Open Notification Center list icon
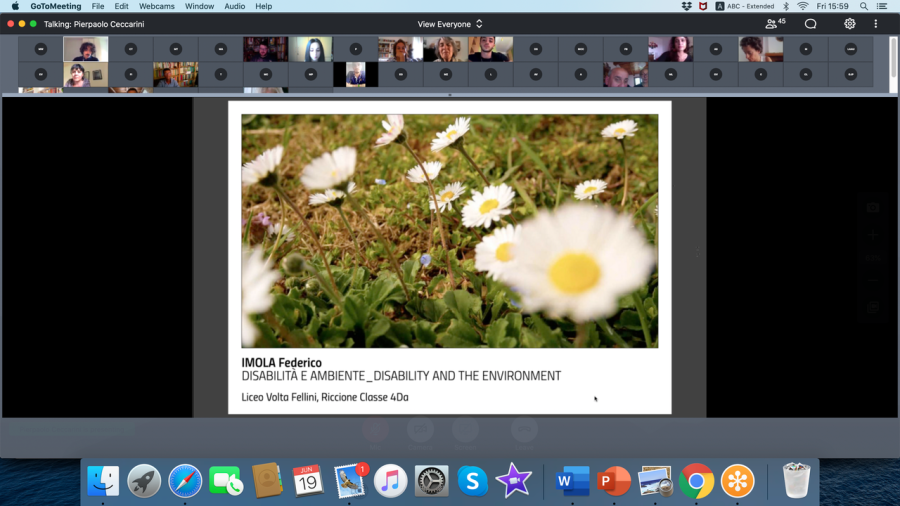Screen dimensions: 900x506 click(882, 6)
